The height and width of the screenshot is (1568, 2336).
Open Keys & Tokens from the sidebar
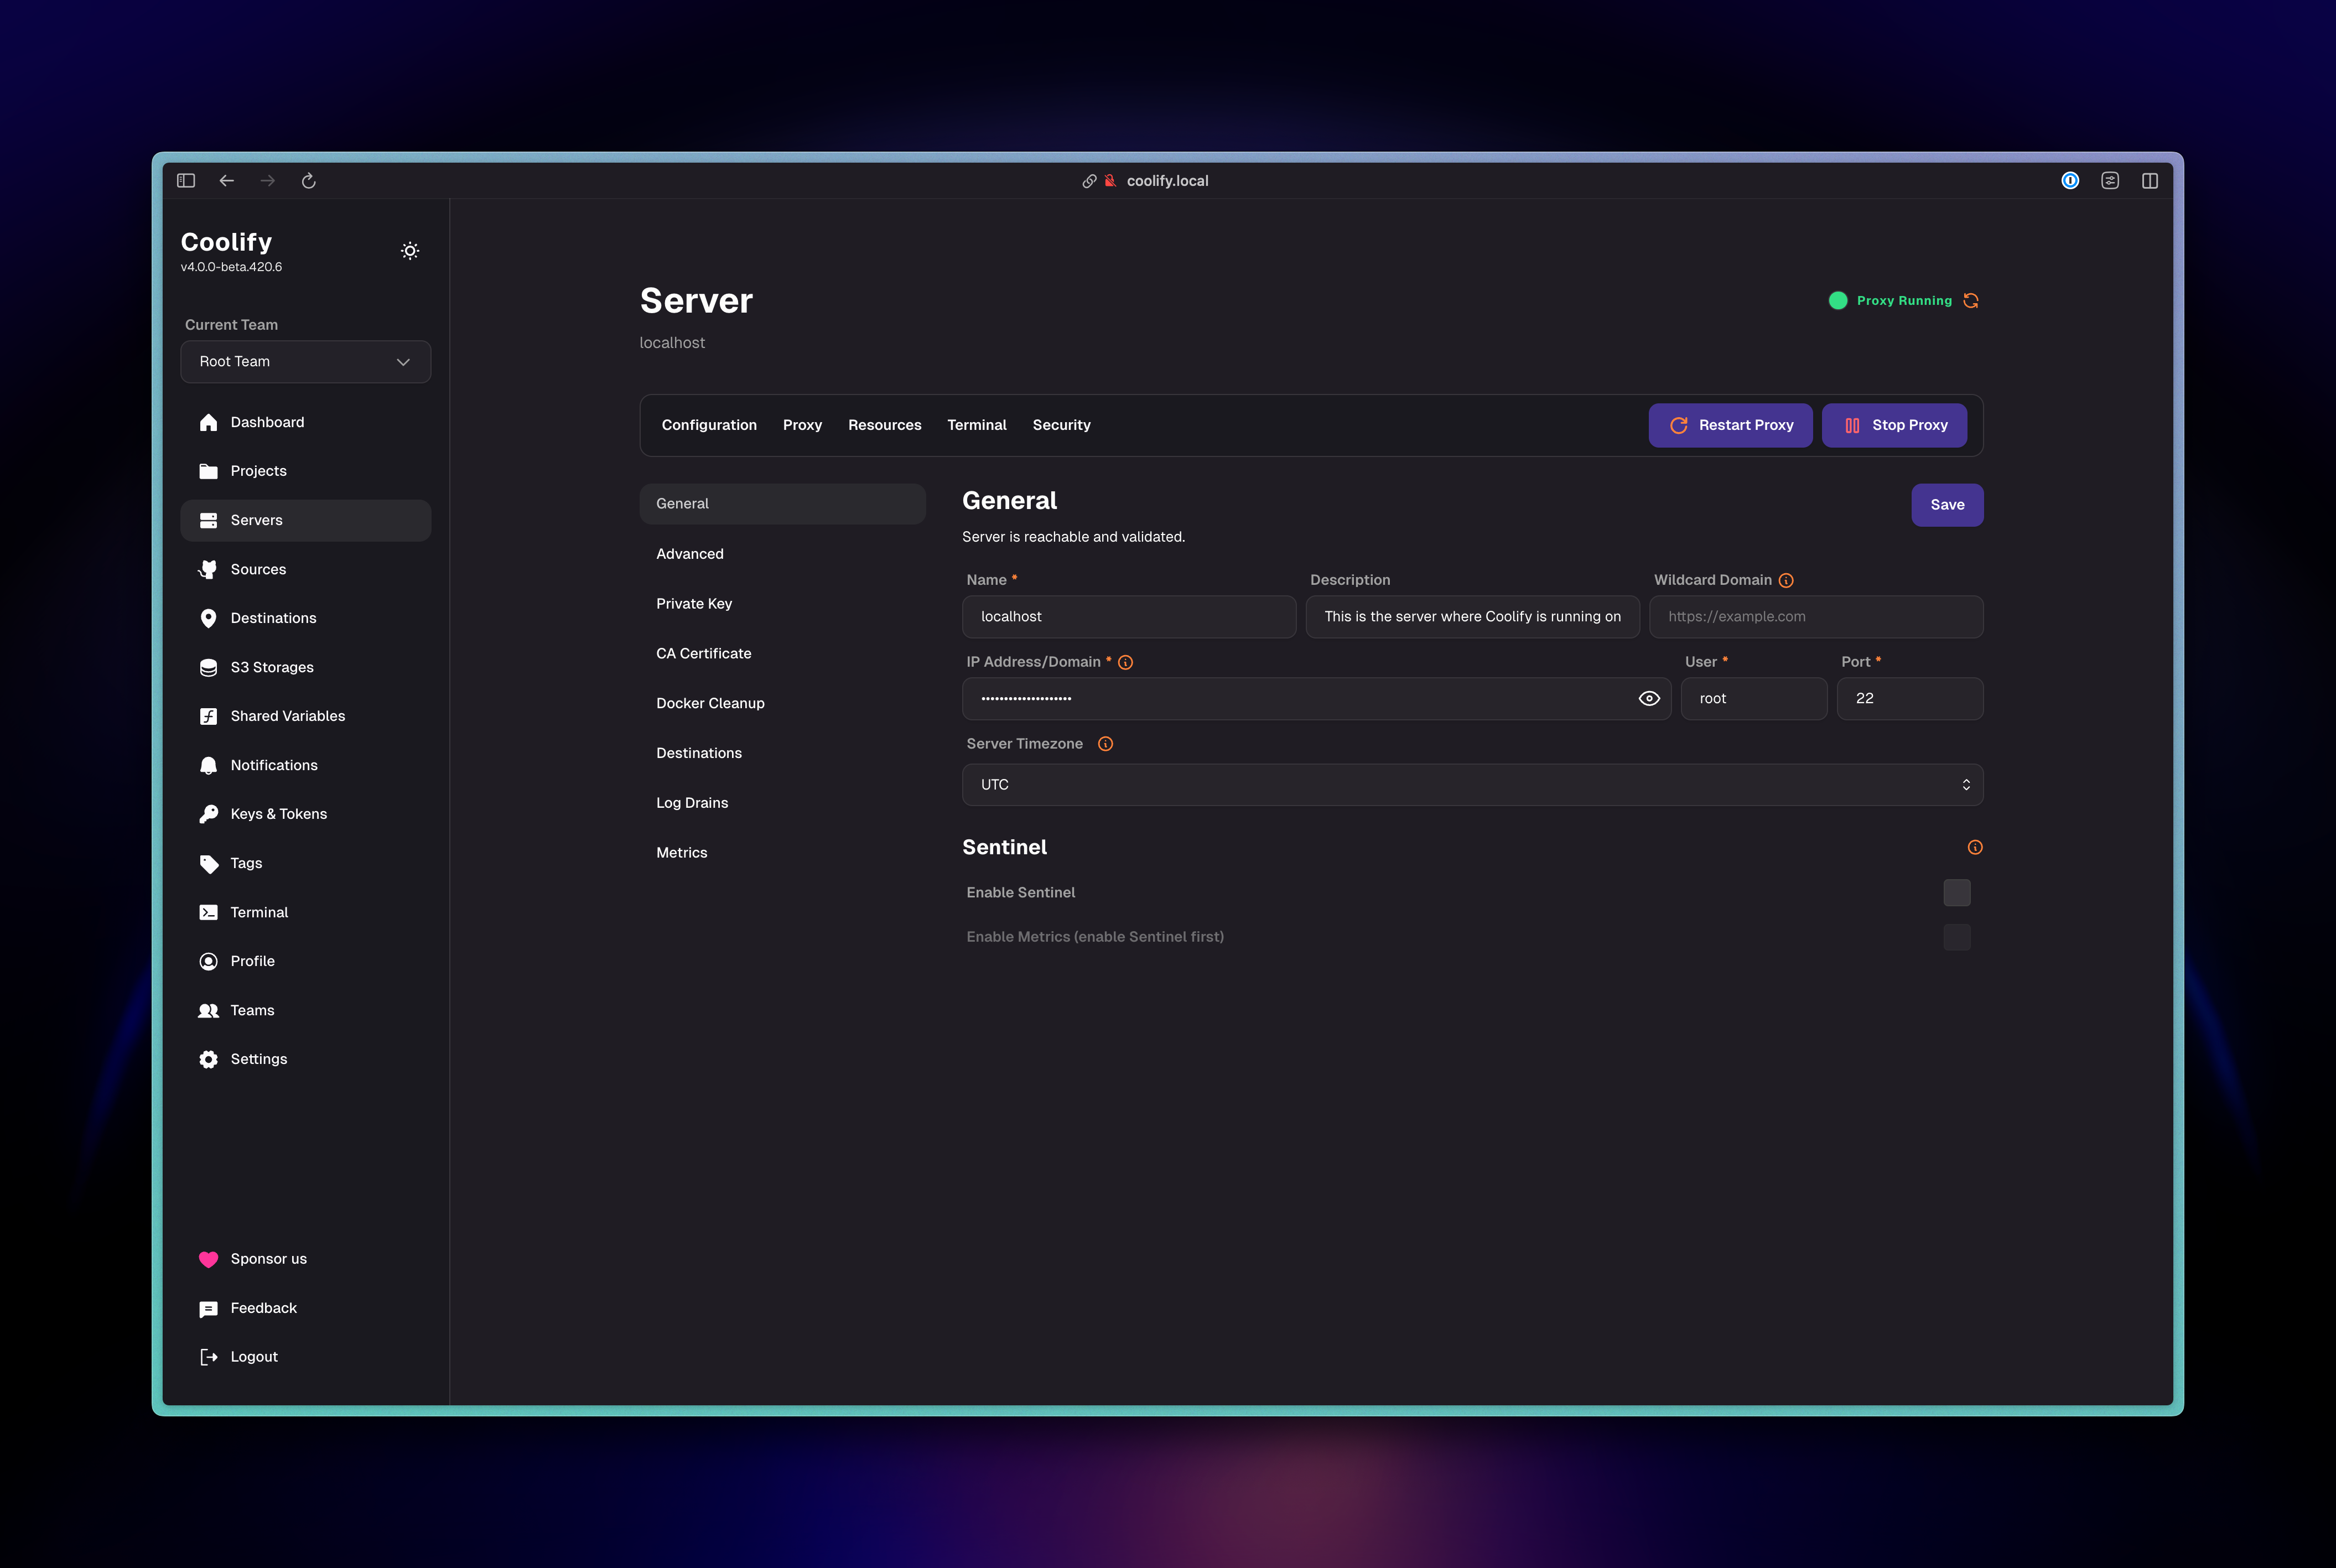tap(278, 814)
